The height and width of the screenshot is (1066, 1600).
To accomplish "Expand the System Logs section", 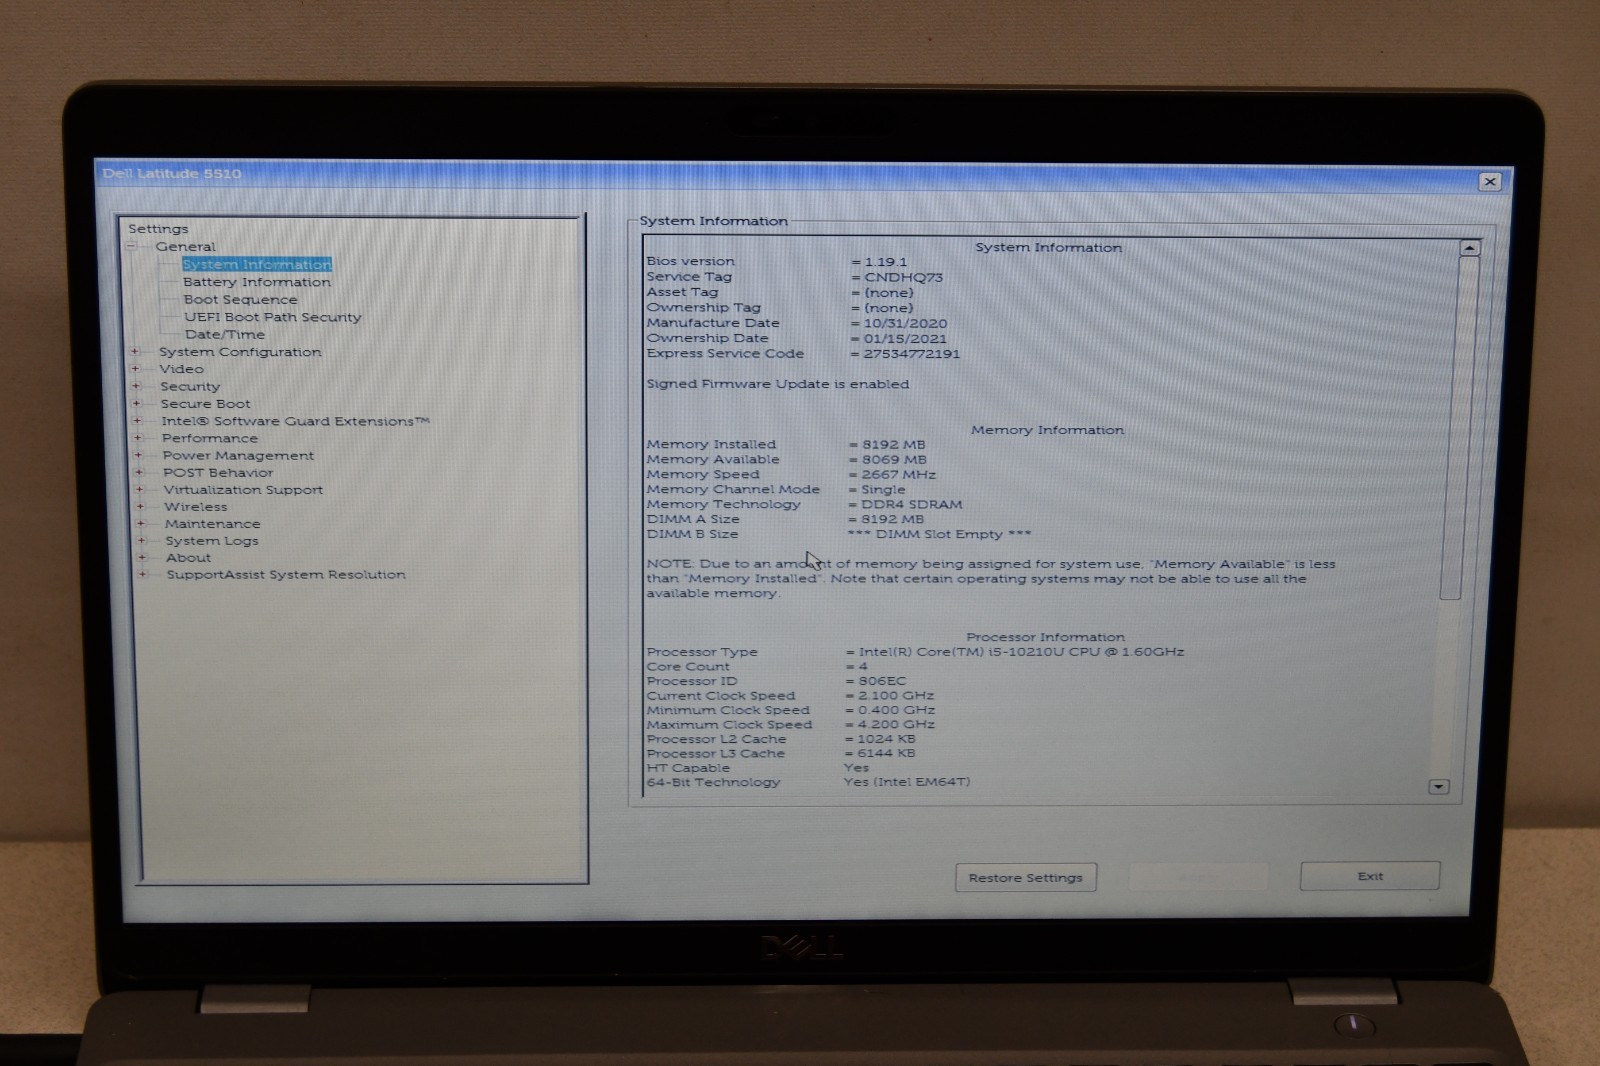I will tap(141, 540).
